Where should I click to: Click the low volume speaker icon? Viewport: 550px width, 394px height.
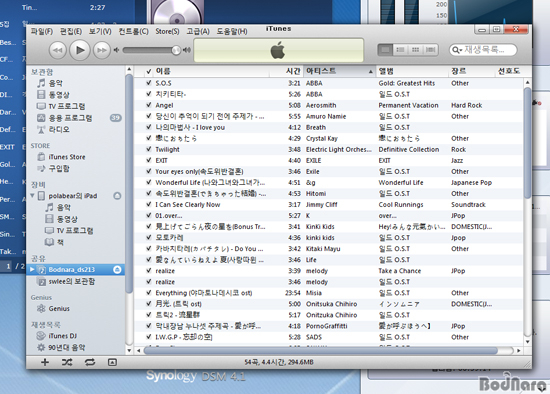(116, 50)
